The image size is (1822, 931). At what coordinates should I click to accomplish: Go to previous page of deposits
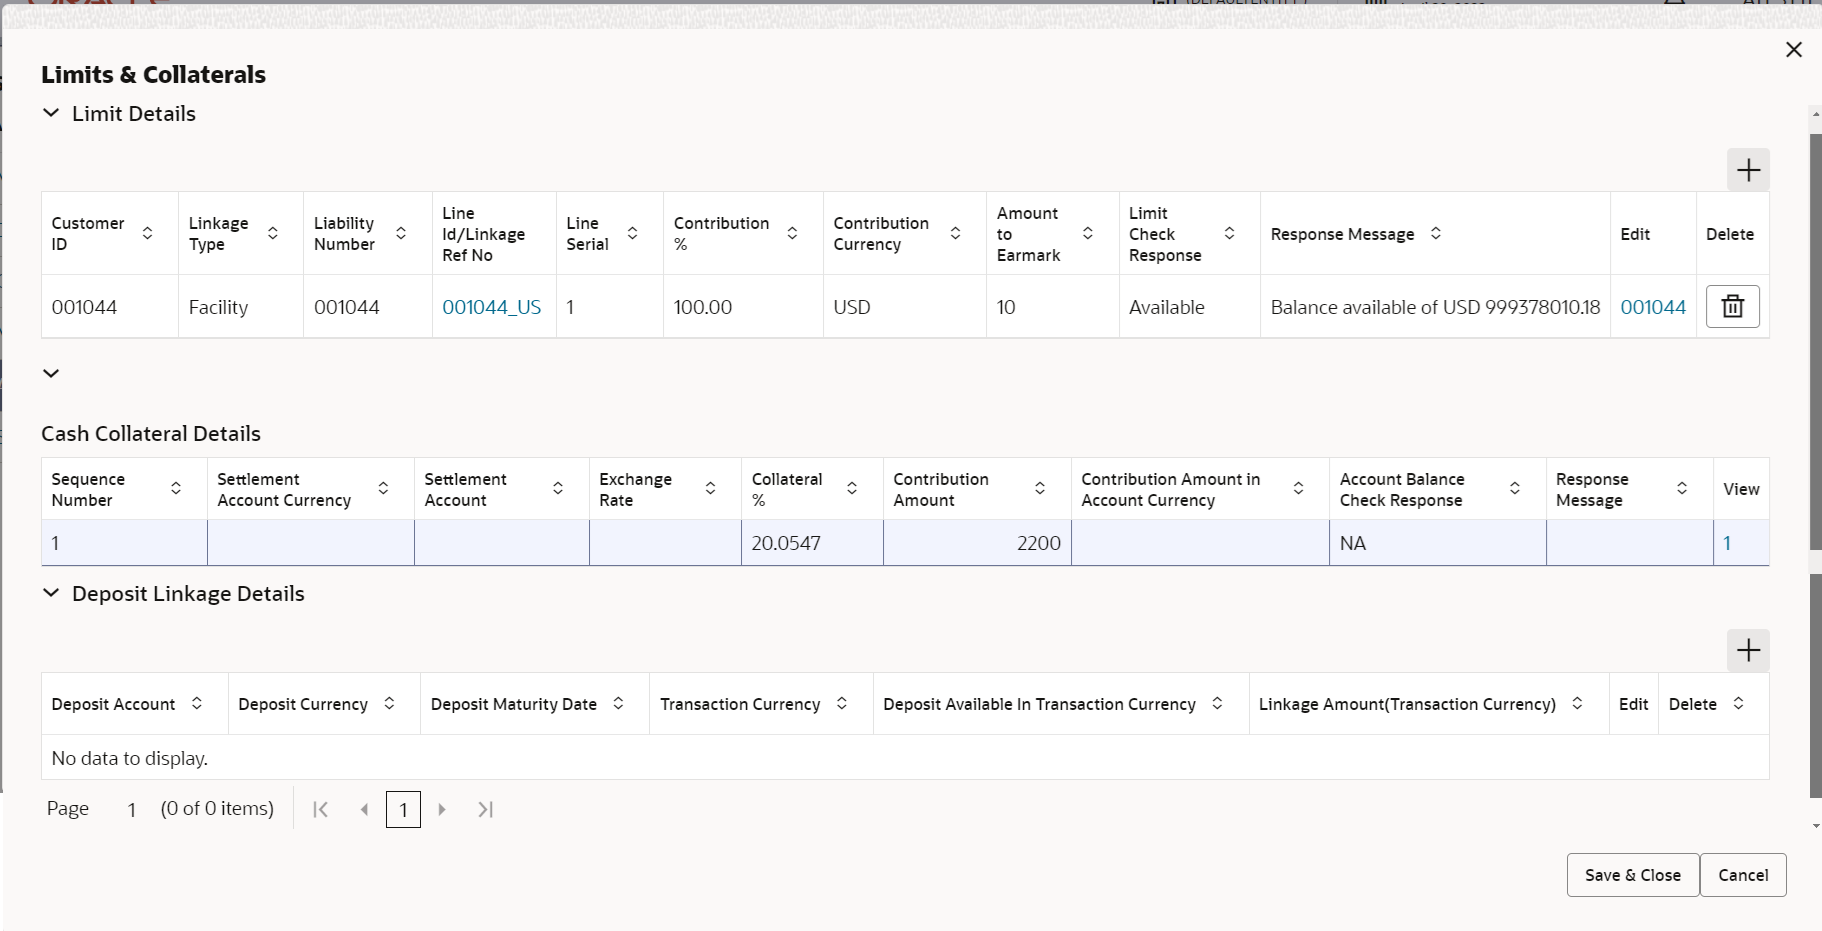pos(364,810)
